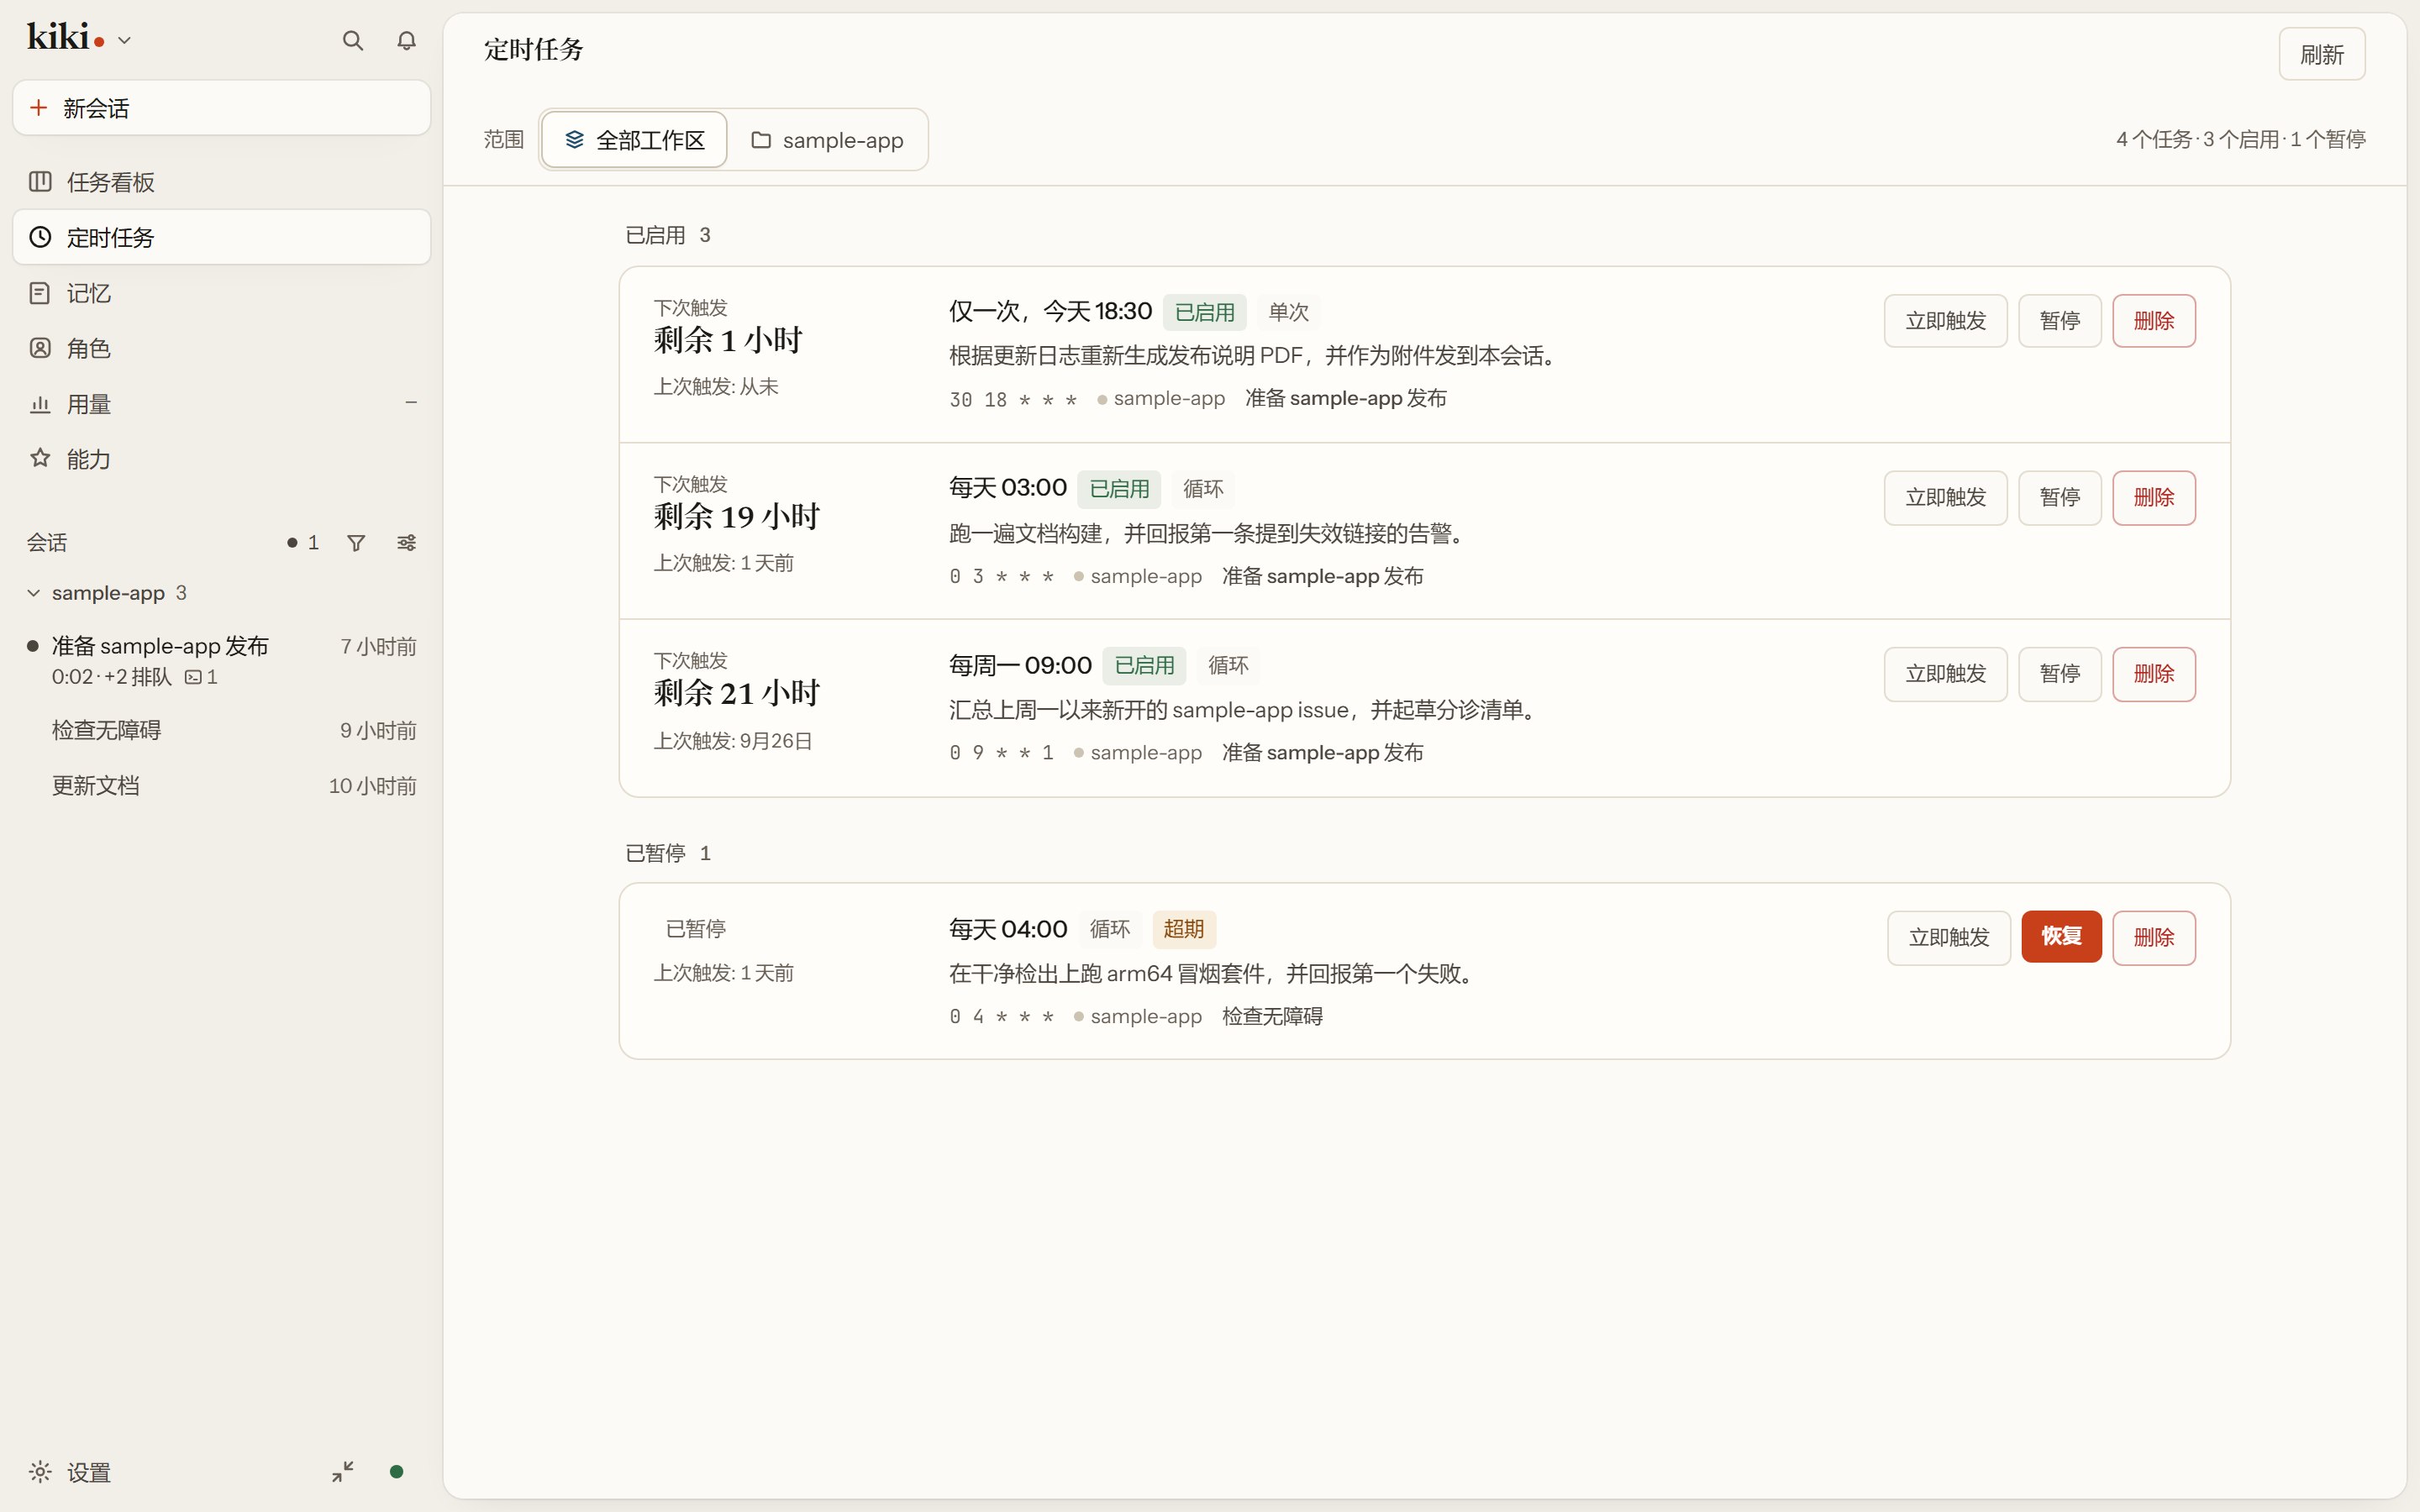Open the search magnifier icon
The height and width of the screenshot is (1512, 2420).
(352, 40)
